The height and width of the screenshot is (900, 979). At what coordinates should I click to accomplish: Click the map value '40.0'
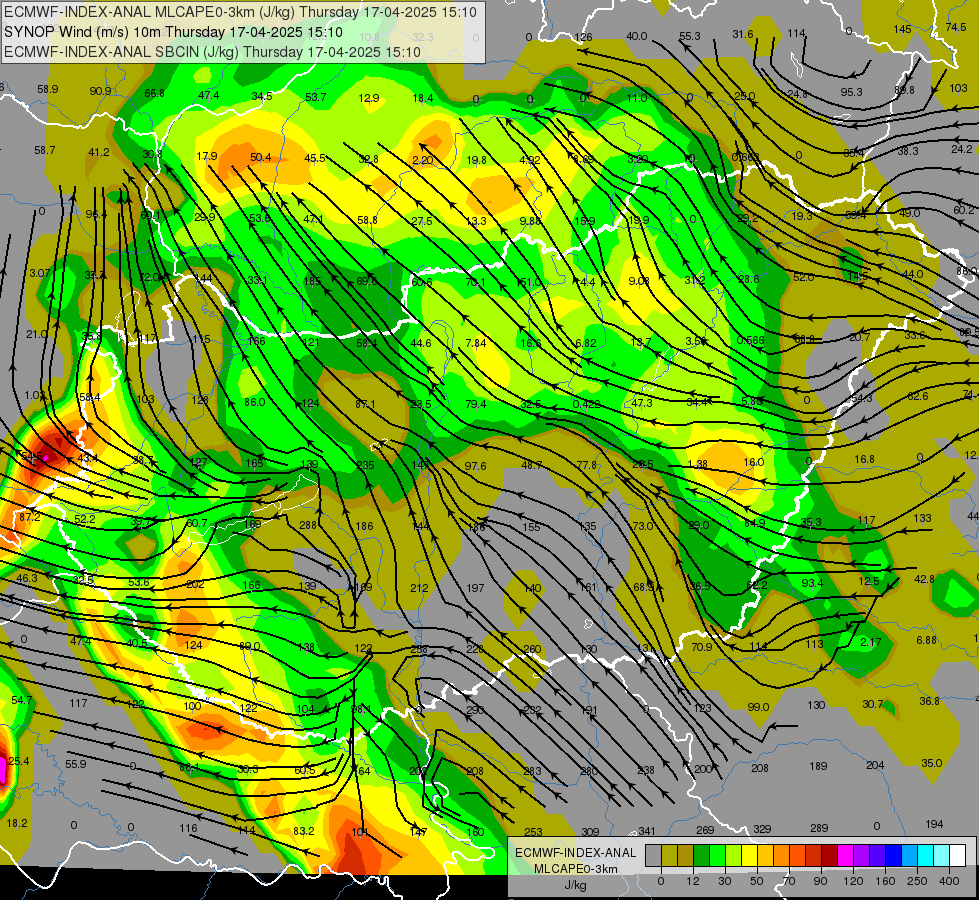click(637, 36)
